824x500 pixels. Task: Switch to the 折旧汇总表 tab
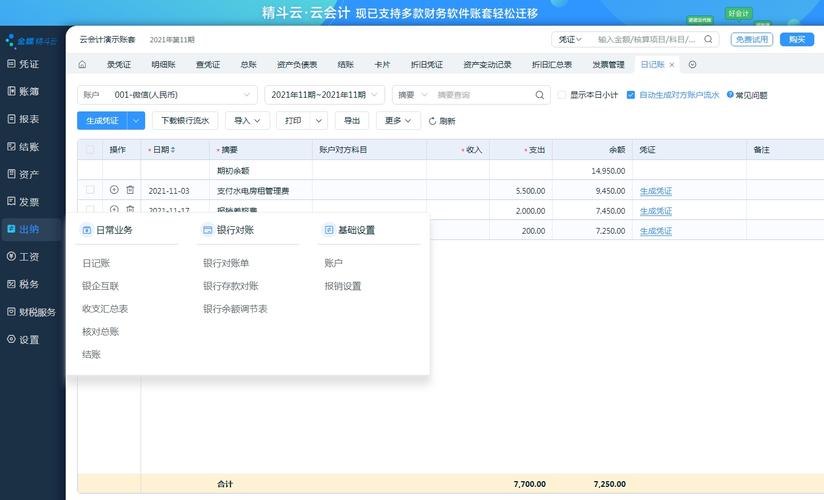coord(552,64)
